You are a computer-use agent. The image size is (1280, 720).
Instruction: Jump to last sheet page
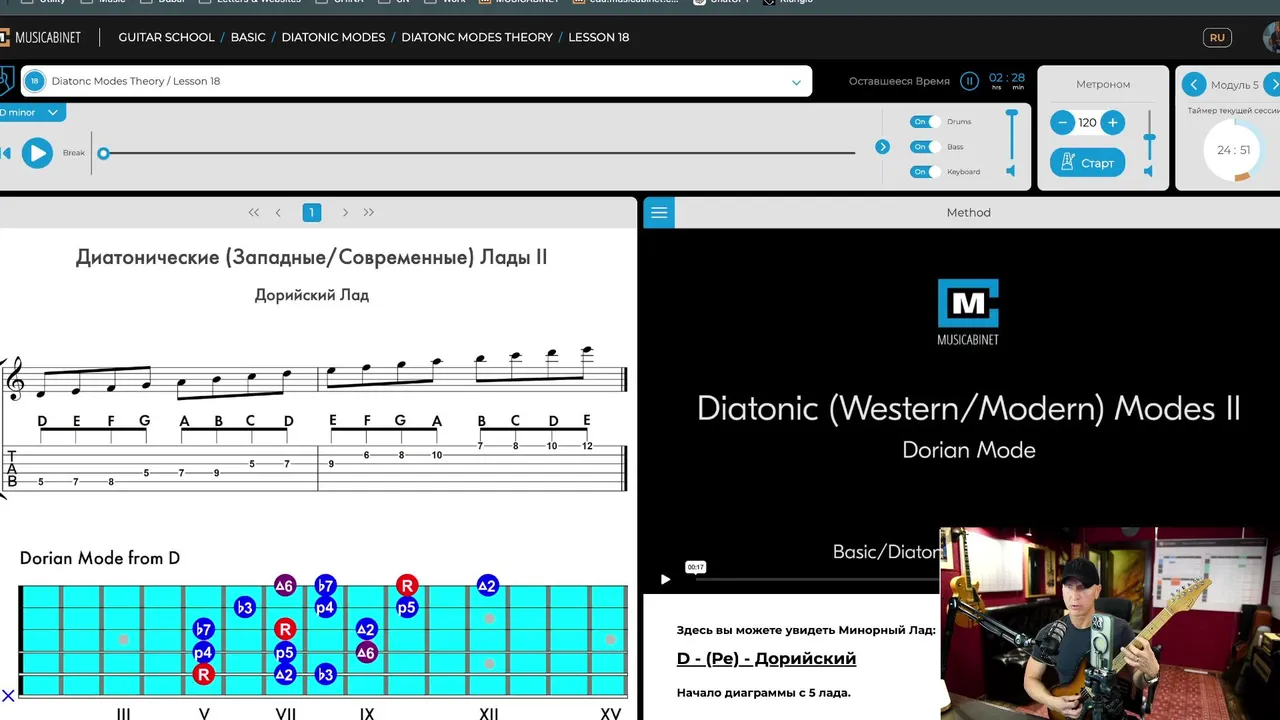click(369, 212)
